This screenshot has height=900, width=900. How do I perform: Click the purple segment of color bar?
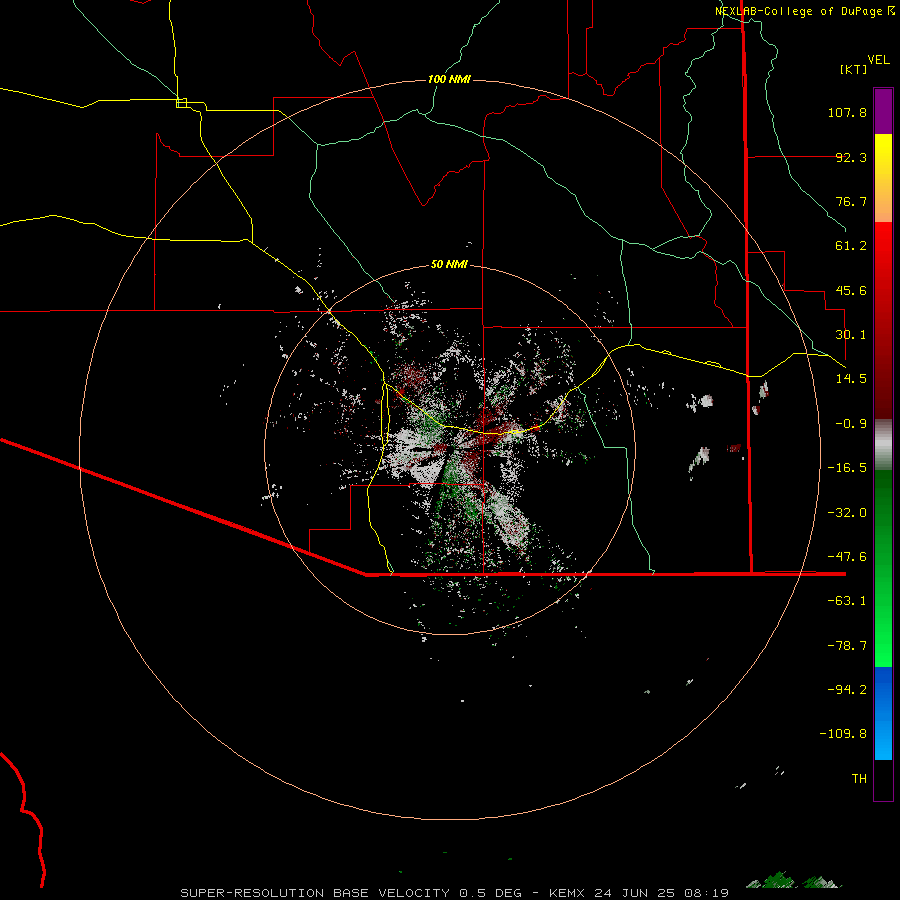[883, 111]
